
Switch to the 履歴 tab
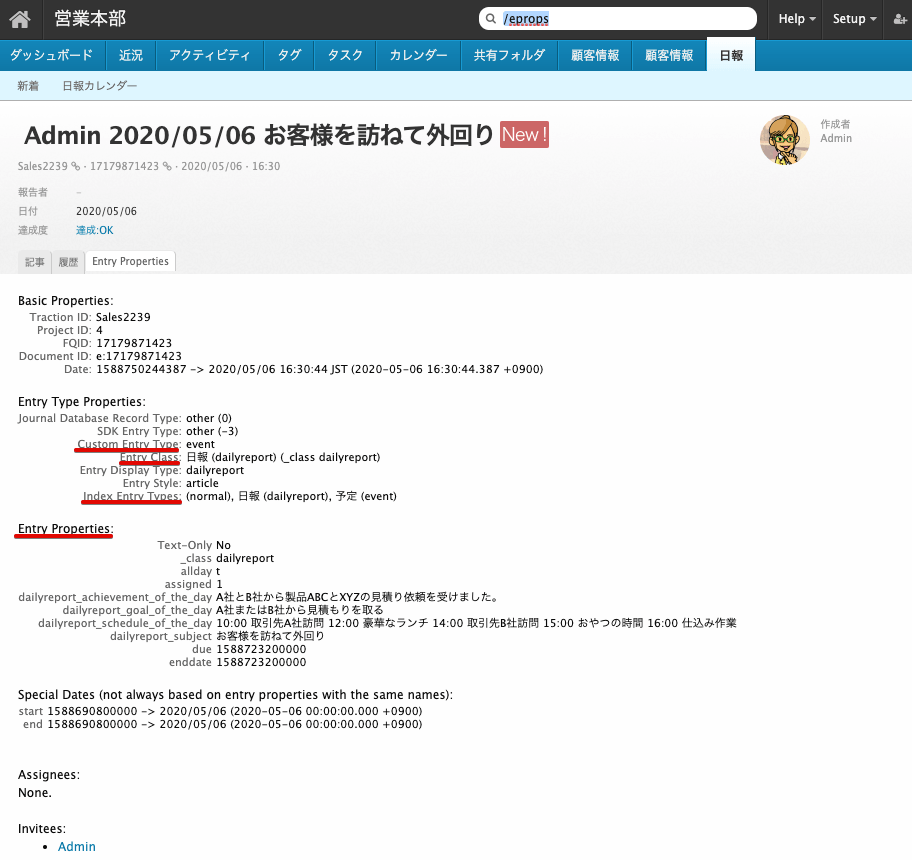point(68,261)
